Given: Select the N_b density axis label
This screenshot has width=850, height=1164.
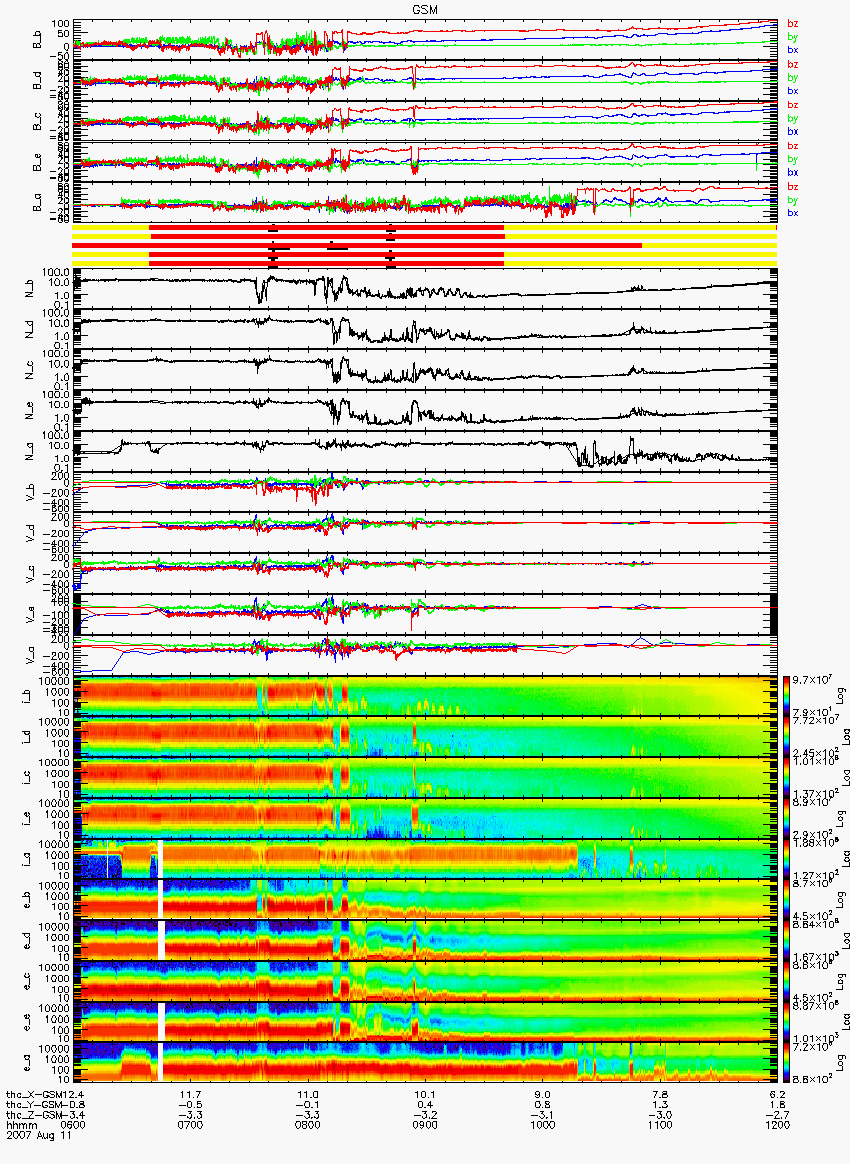Looking at the screenshot, I should click(x=30, y=288).
